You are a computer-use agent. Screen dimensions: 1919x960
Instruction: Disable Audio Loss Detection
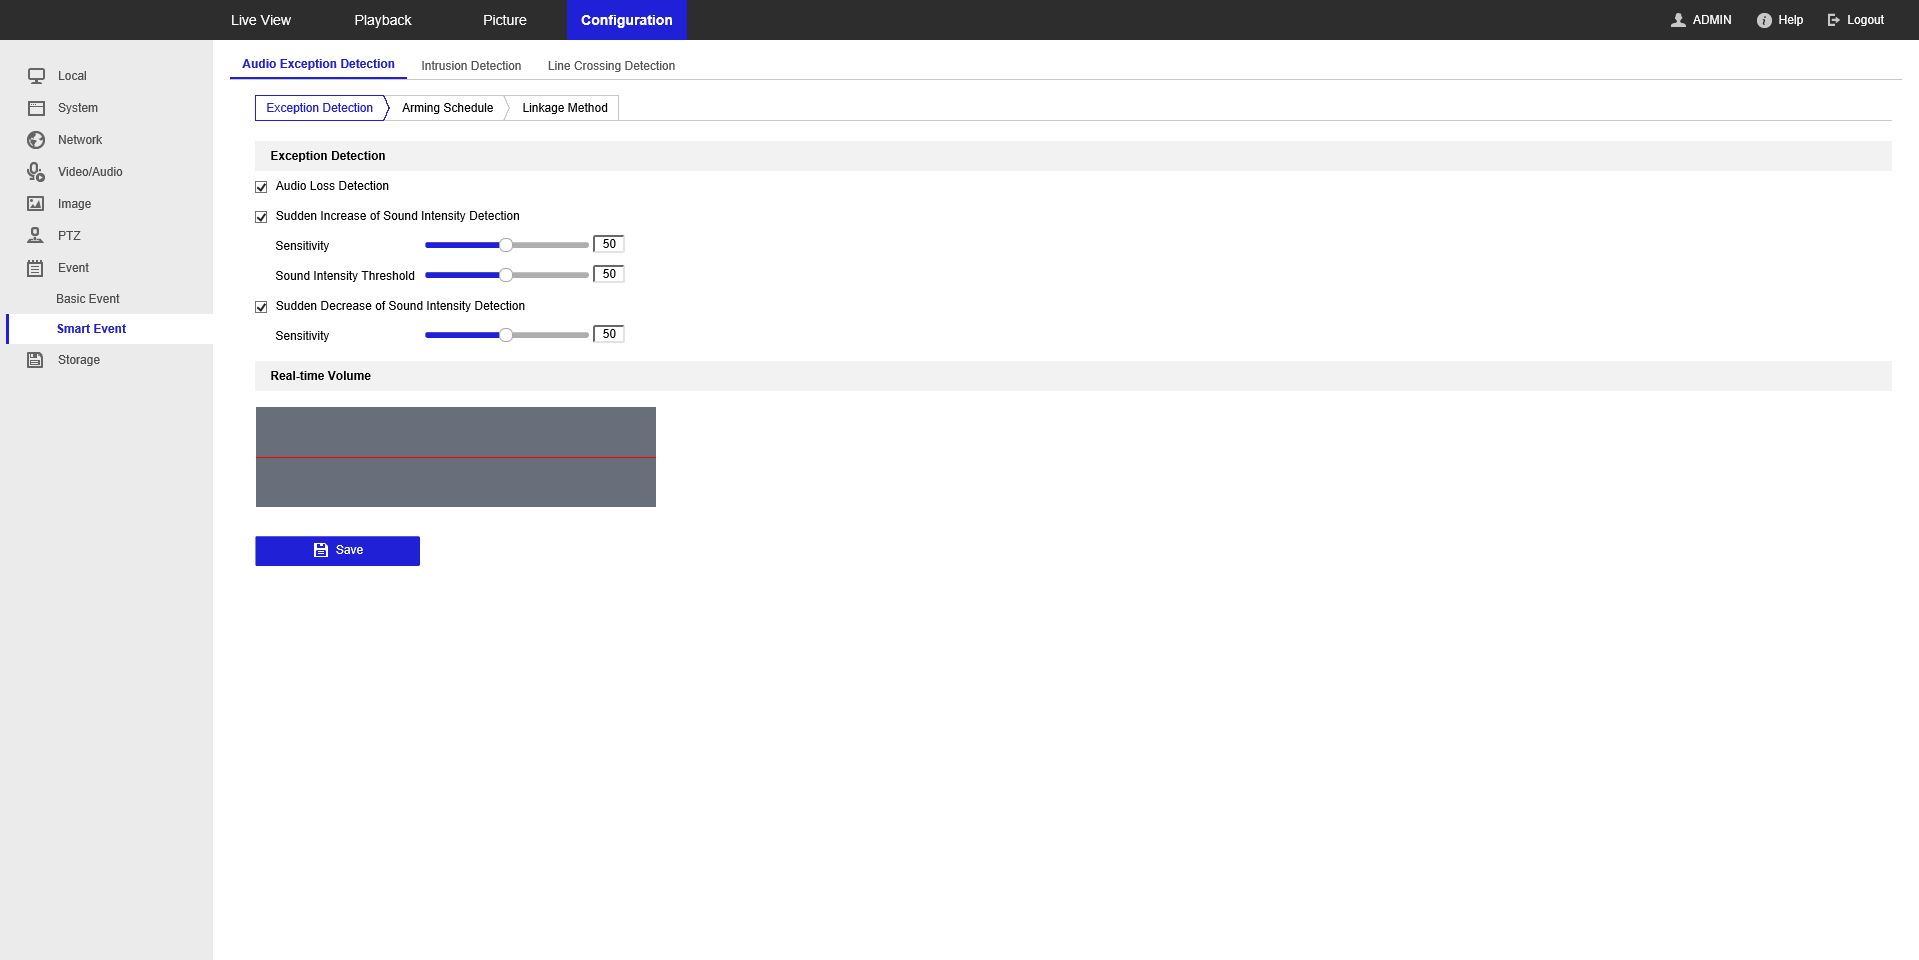pyautogui.click(x=261, y=186)
